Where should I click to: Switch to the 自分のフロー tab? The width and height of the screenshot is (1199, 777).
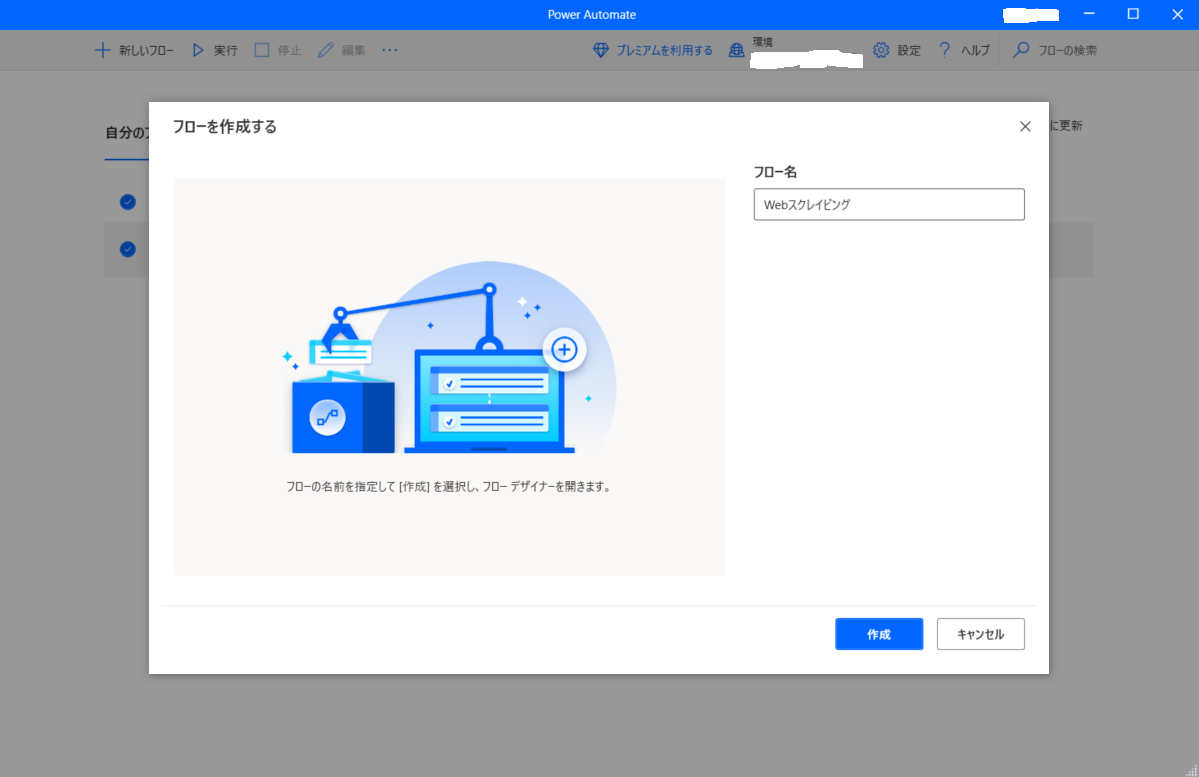click(126, 133)
